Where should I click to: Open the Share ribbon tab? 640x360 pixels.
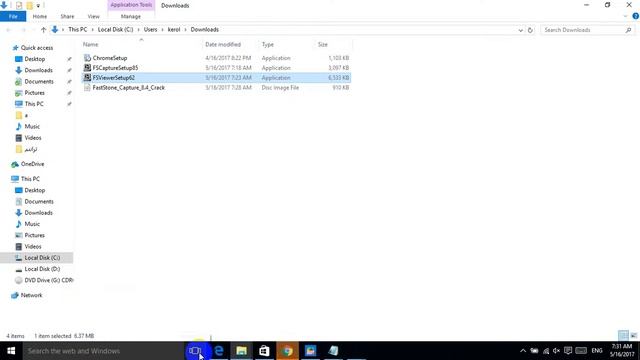click(x=67, y=16)
